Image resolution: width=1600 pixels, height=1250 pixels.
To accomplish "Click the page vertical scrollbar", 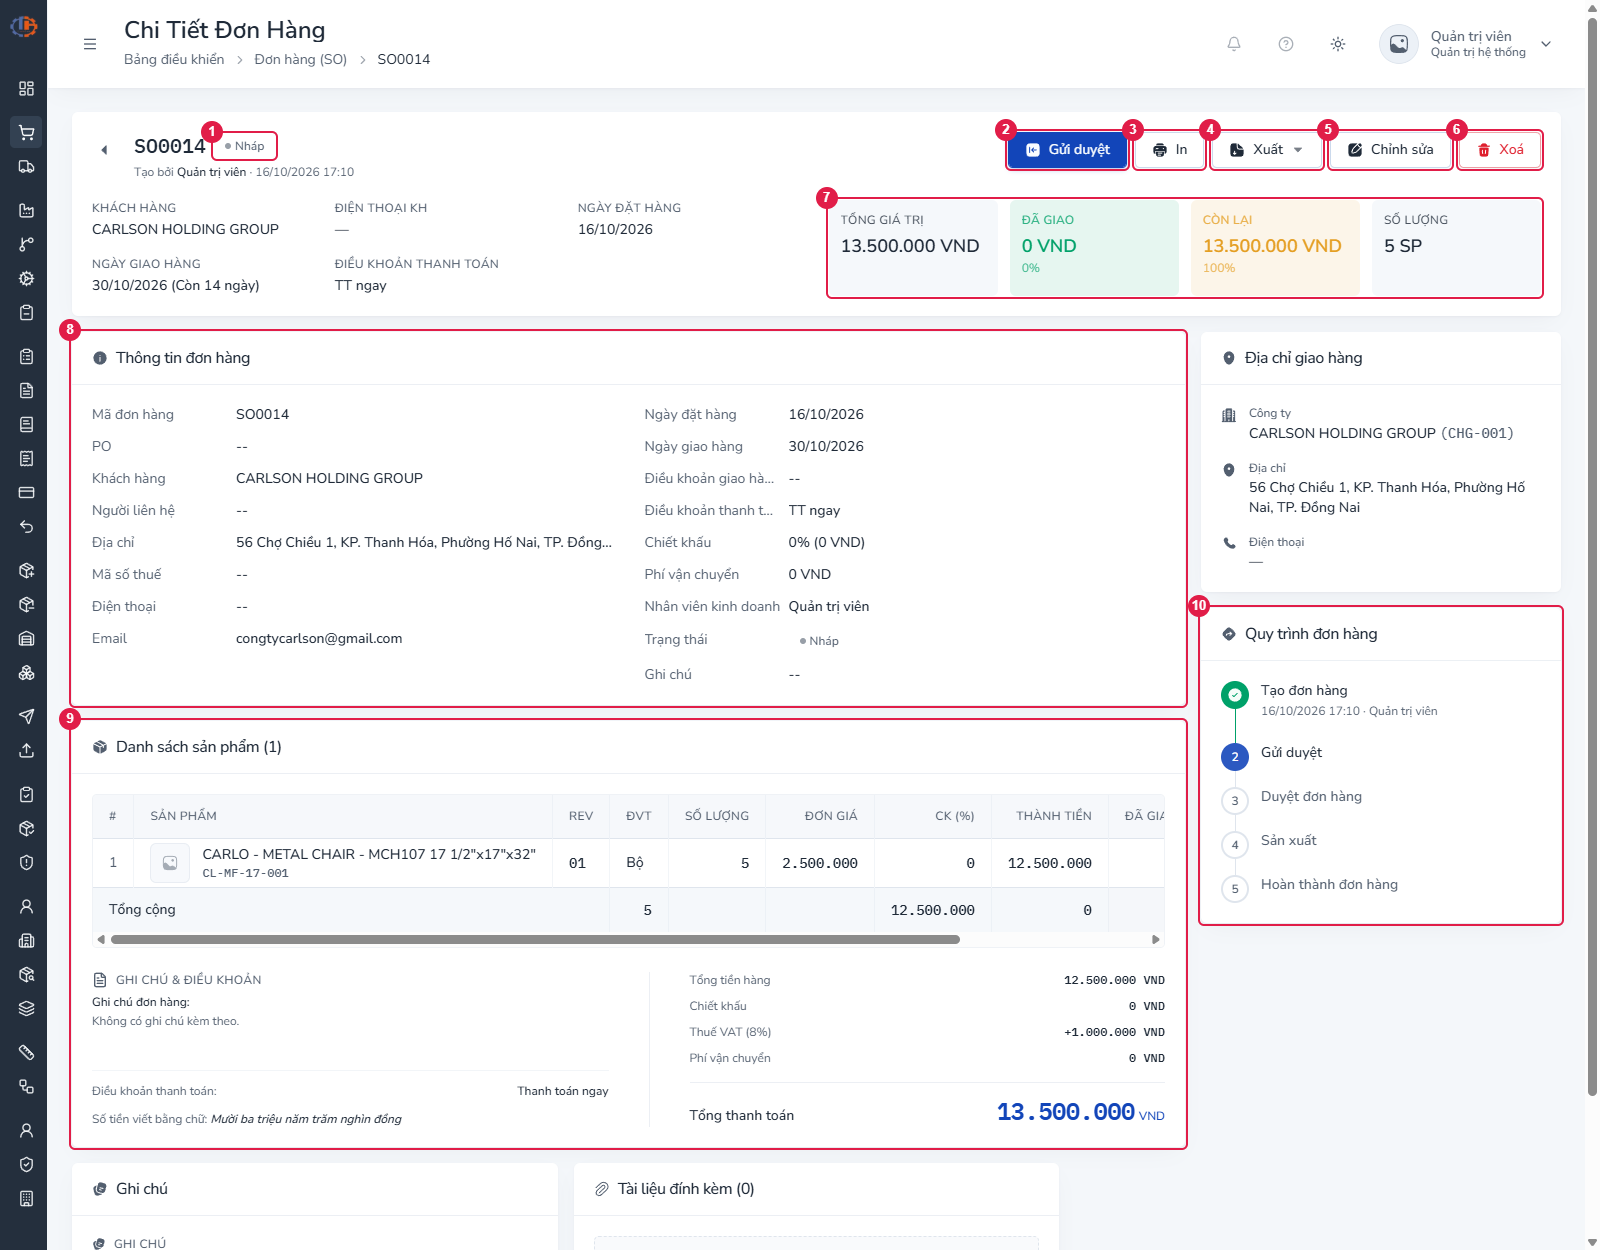I will tap(1592, 555).
